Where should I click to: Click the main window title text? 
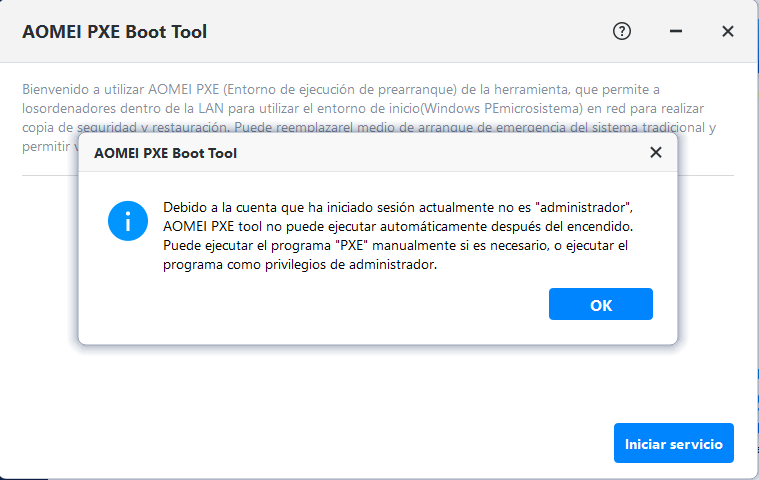pyautogui.click(x=115, y=32)
